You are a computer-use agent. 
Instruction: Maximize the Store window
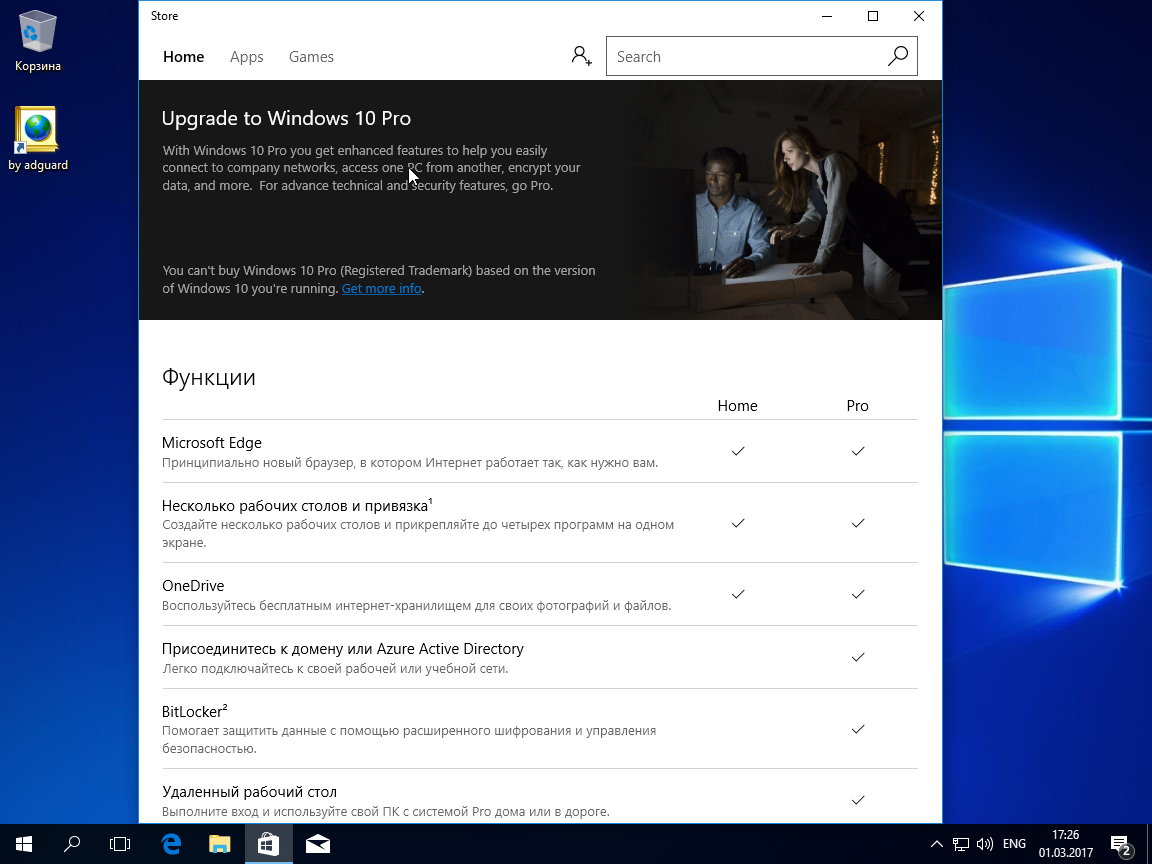[x=873, y=16]
